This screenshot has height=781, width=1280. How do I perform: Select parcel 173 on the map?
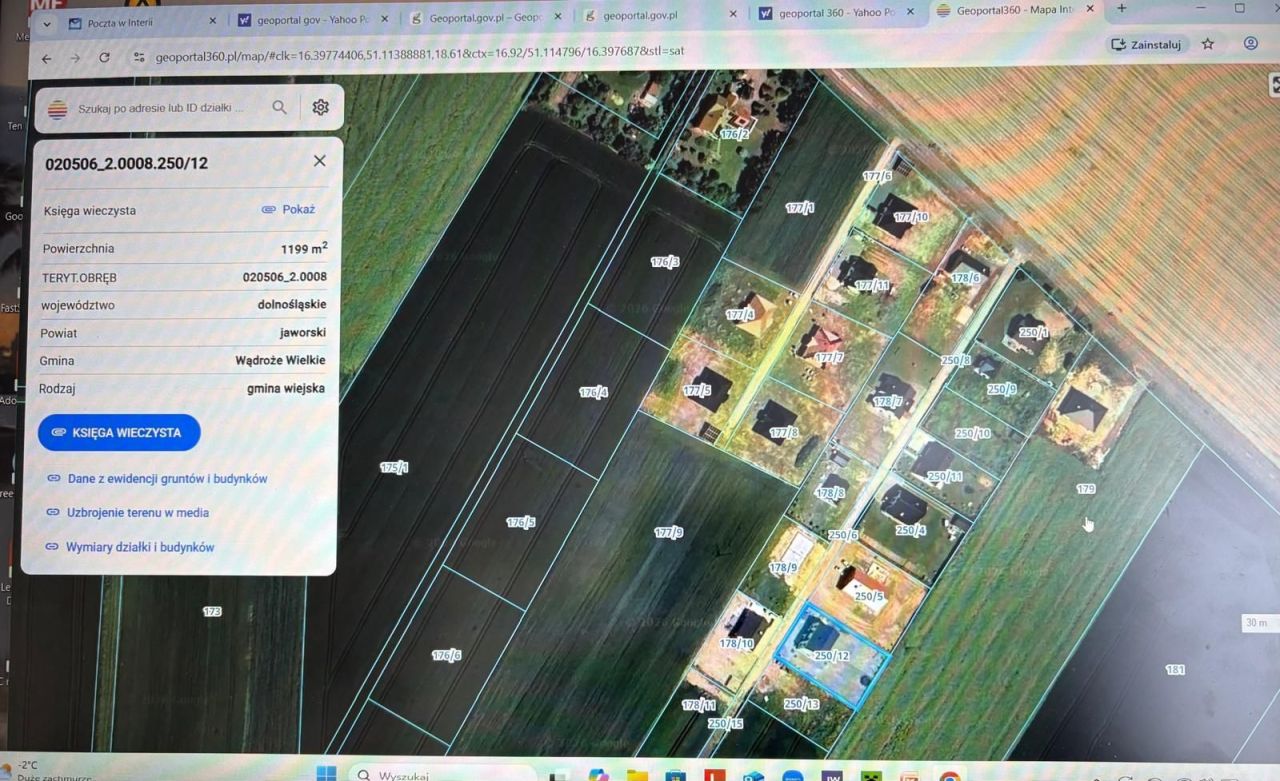click(212, 611)
